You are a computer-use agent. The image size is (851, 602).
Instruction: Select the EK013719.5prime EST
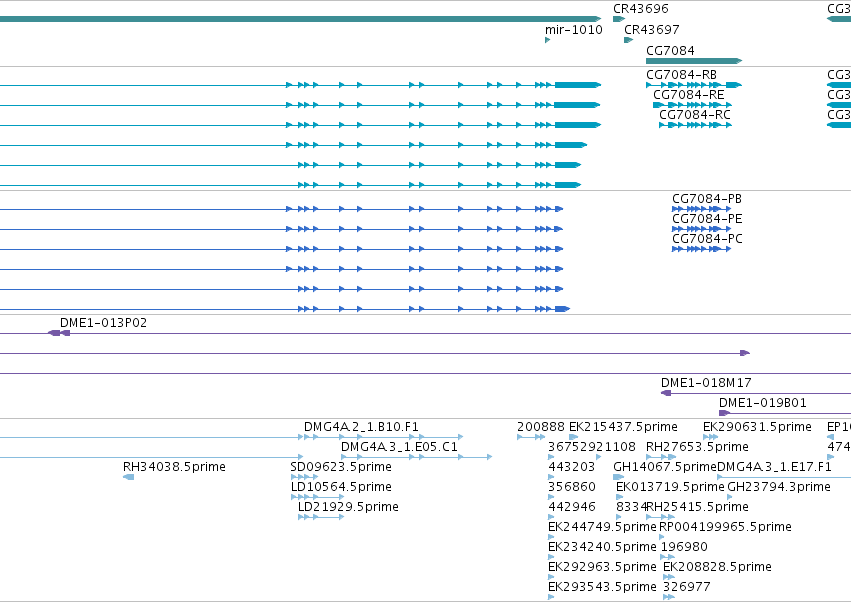pos(619,497)
